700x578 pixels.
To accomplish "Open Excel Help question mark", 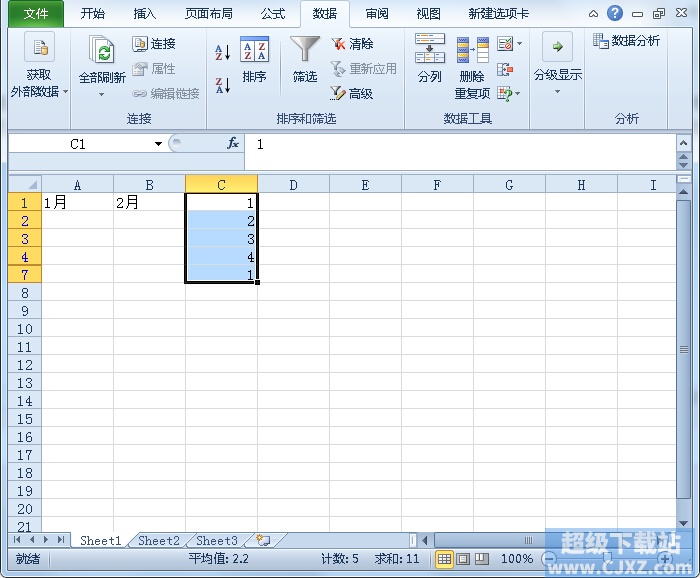I will tap(615, 13).
